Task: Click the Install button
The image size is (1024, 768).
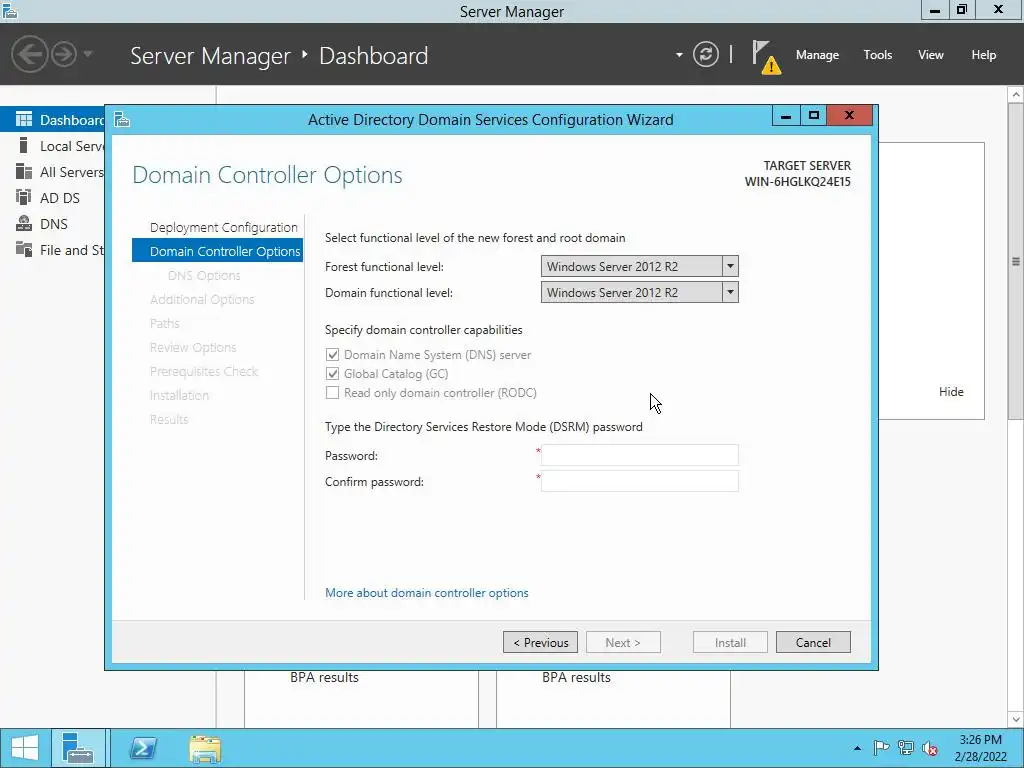Action: [x=730, y=642]
